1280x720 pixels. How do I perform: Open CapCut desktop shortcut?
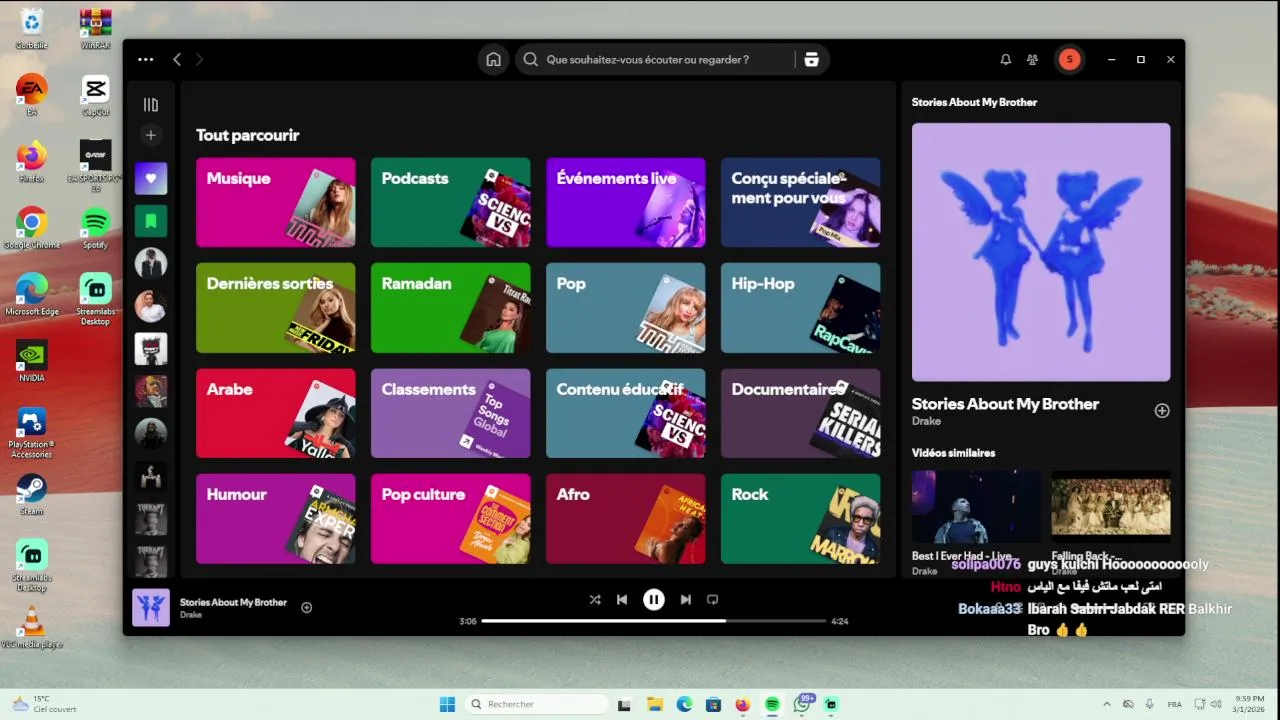click(x=95, y=95)
